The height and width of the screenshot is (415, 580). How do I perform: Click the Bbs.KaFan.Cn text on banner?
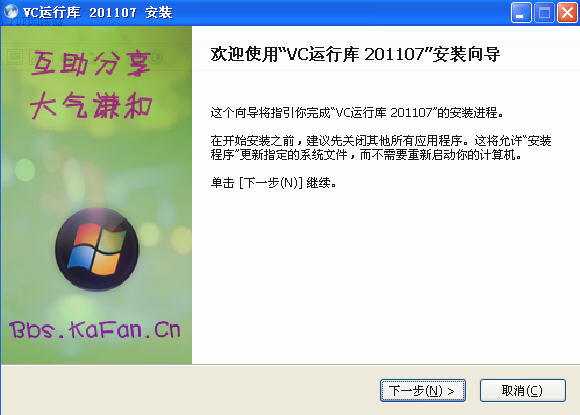pos(95,330)
